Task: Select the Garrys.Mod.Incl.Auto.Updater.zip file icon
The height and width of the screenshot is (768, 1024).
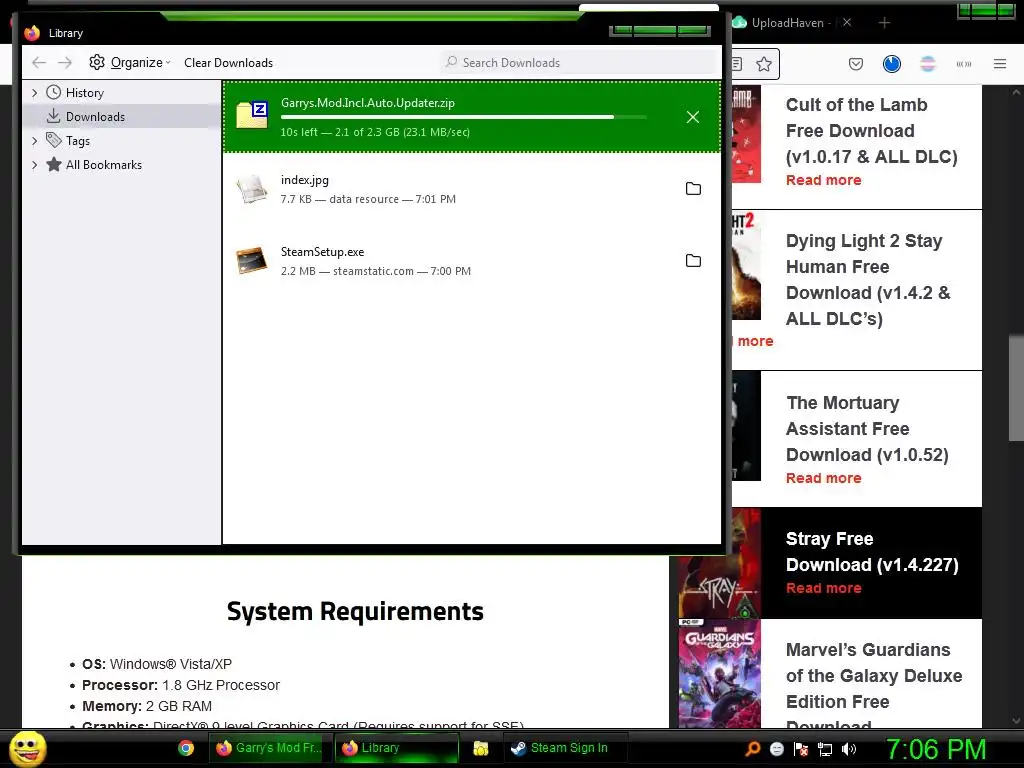Action: [x=252, y=116]
